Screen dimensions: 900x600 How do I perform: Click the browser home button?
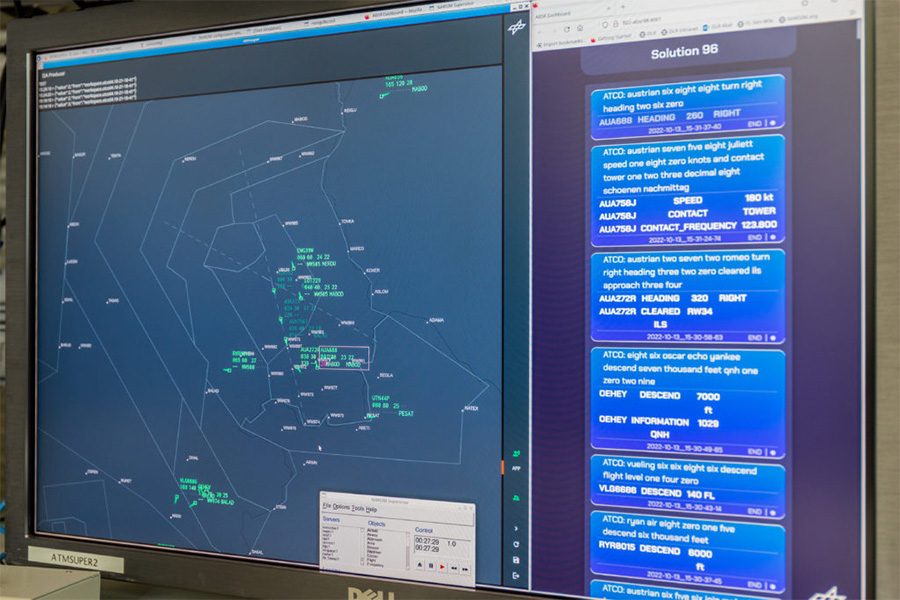tap(580, 28)
